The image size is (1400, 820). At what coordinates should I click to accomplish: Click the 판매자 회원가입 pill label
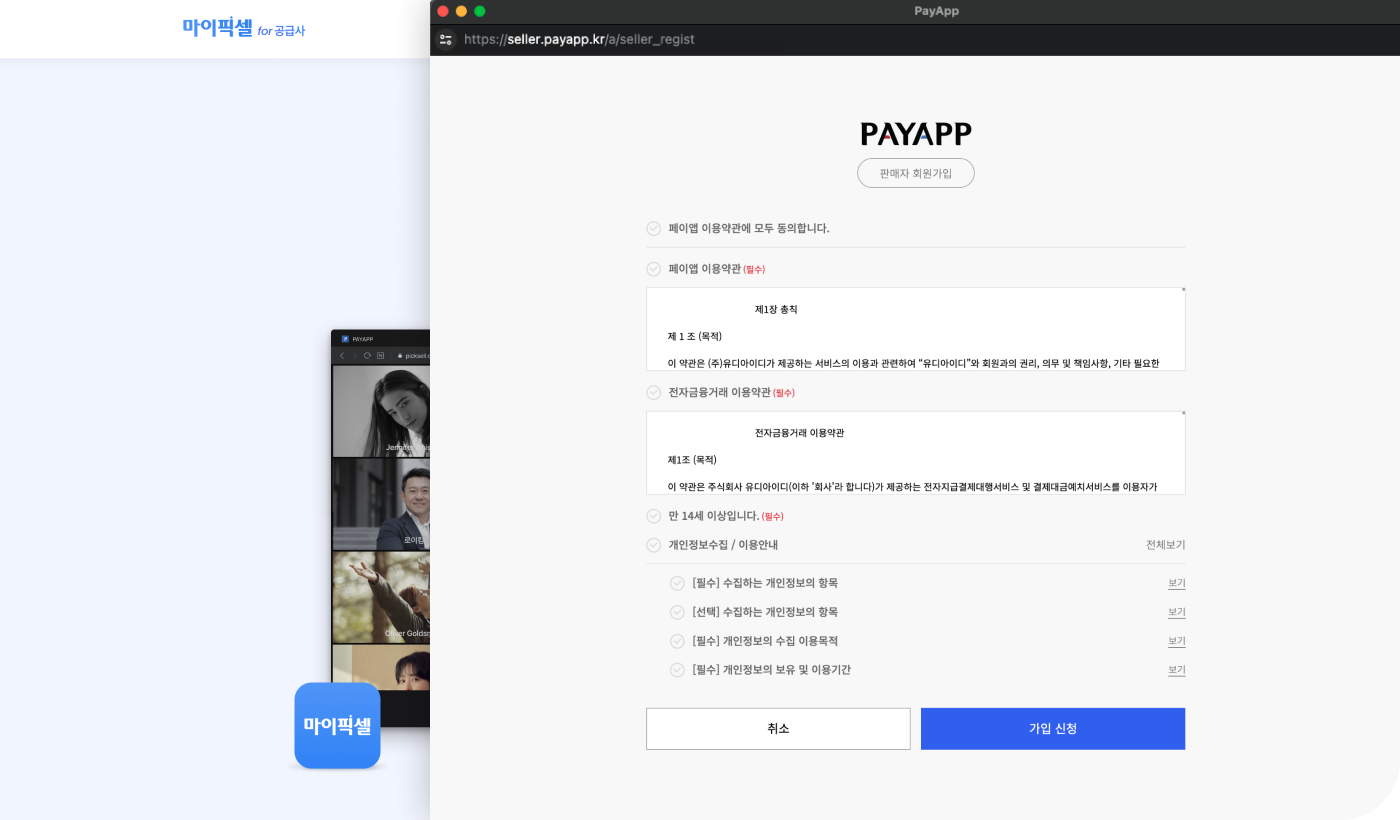915,173
